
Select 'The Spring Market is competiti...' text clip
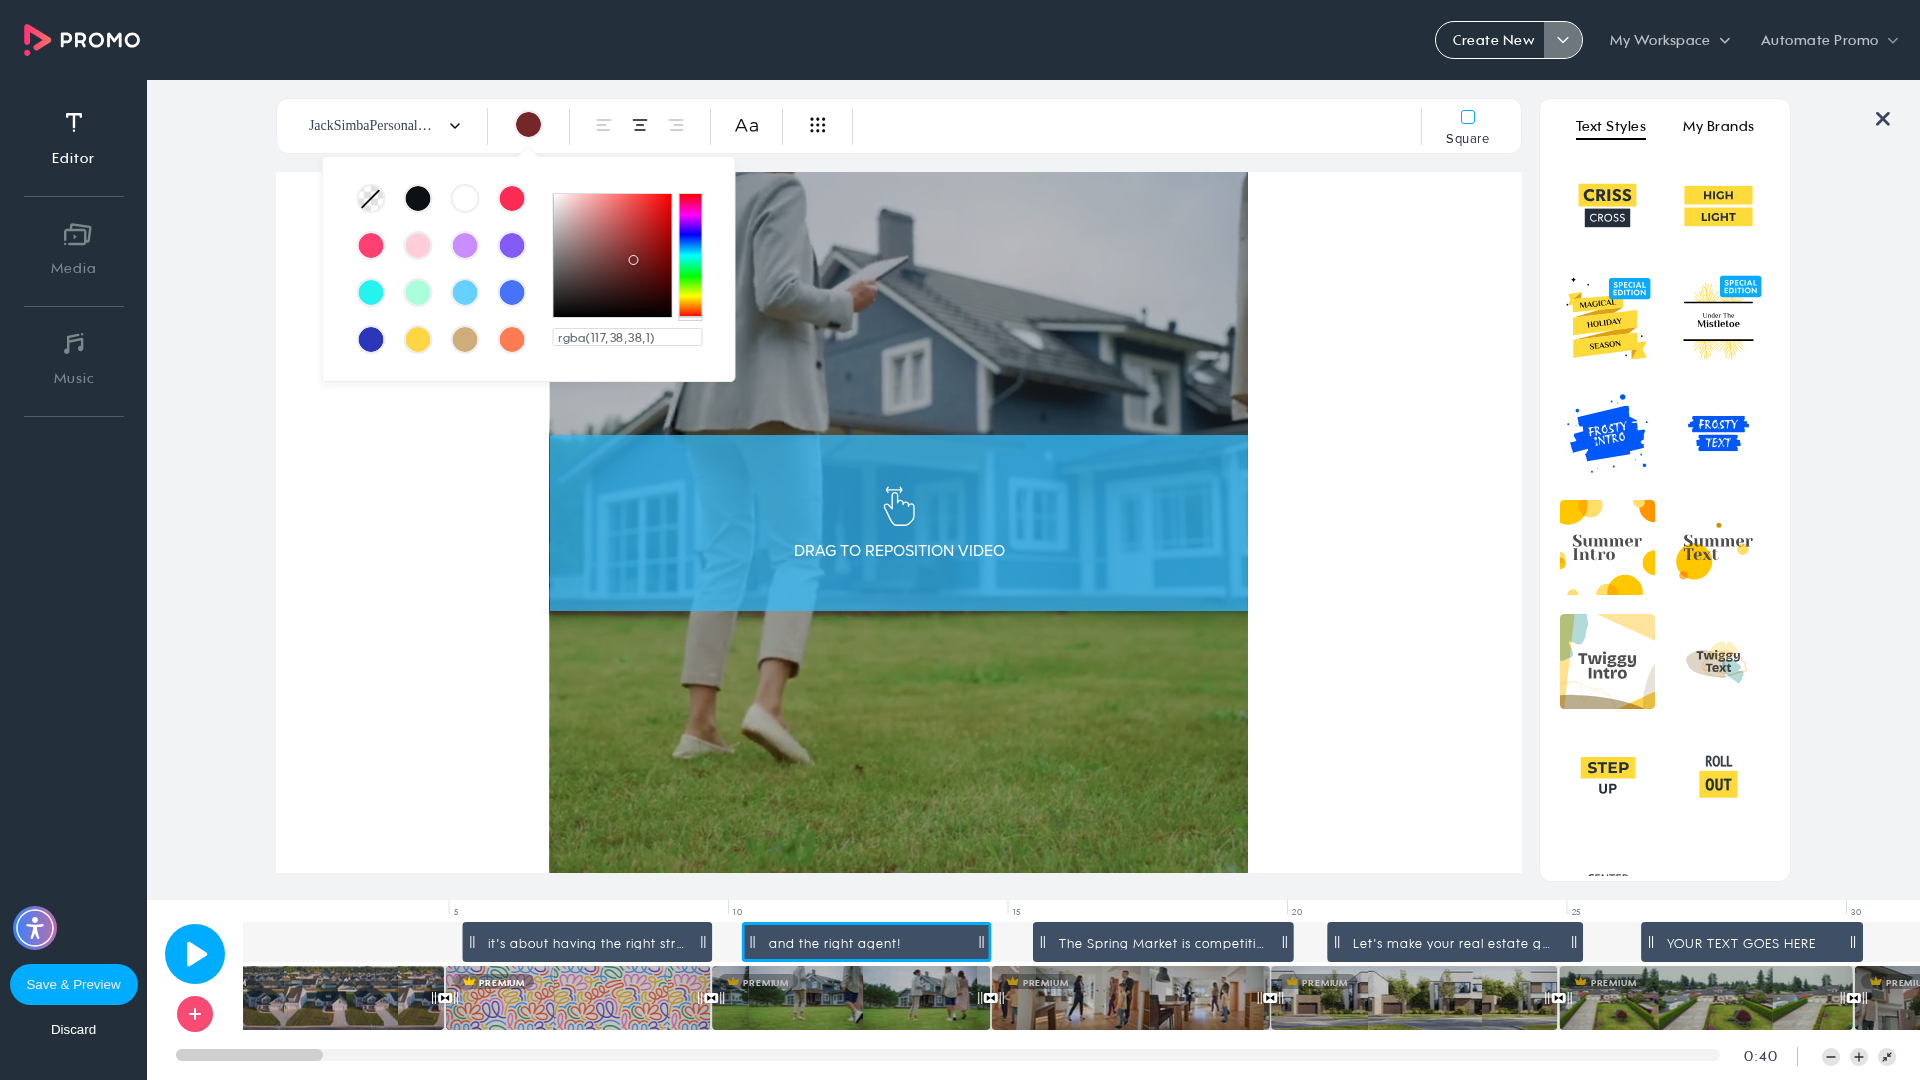[1163, 943]
